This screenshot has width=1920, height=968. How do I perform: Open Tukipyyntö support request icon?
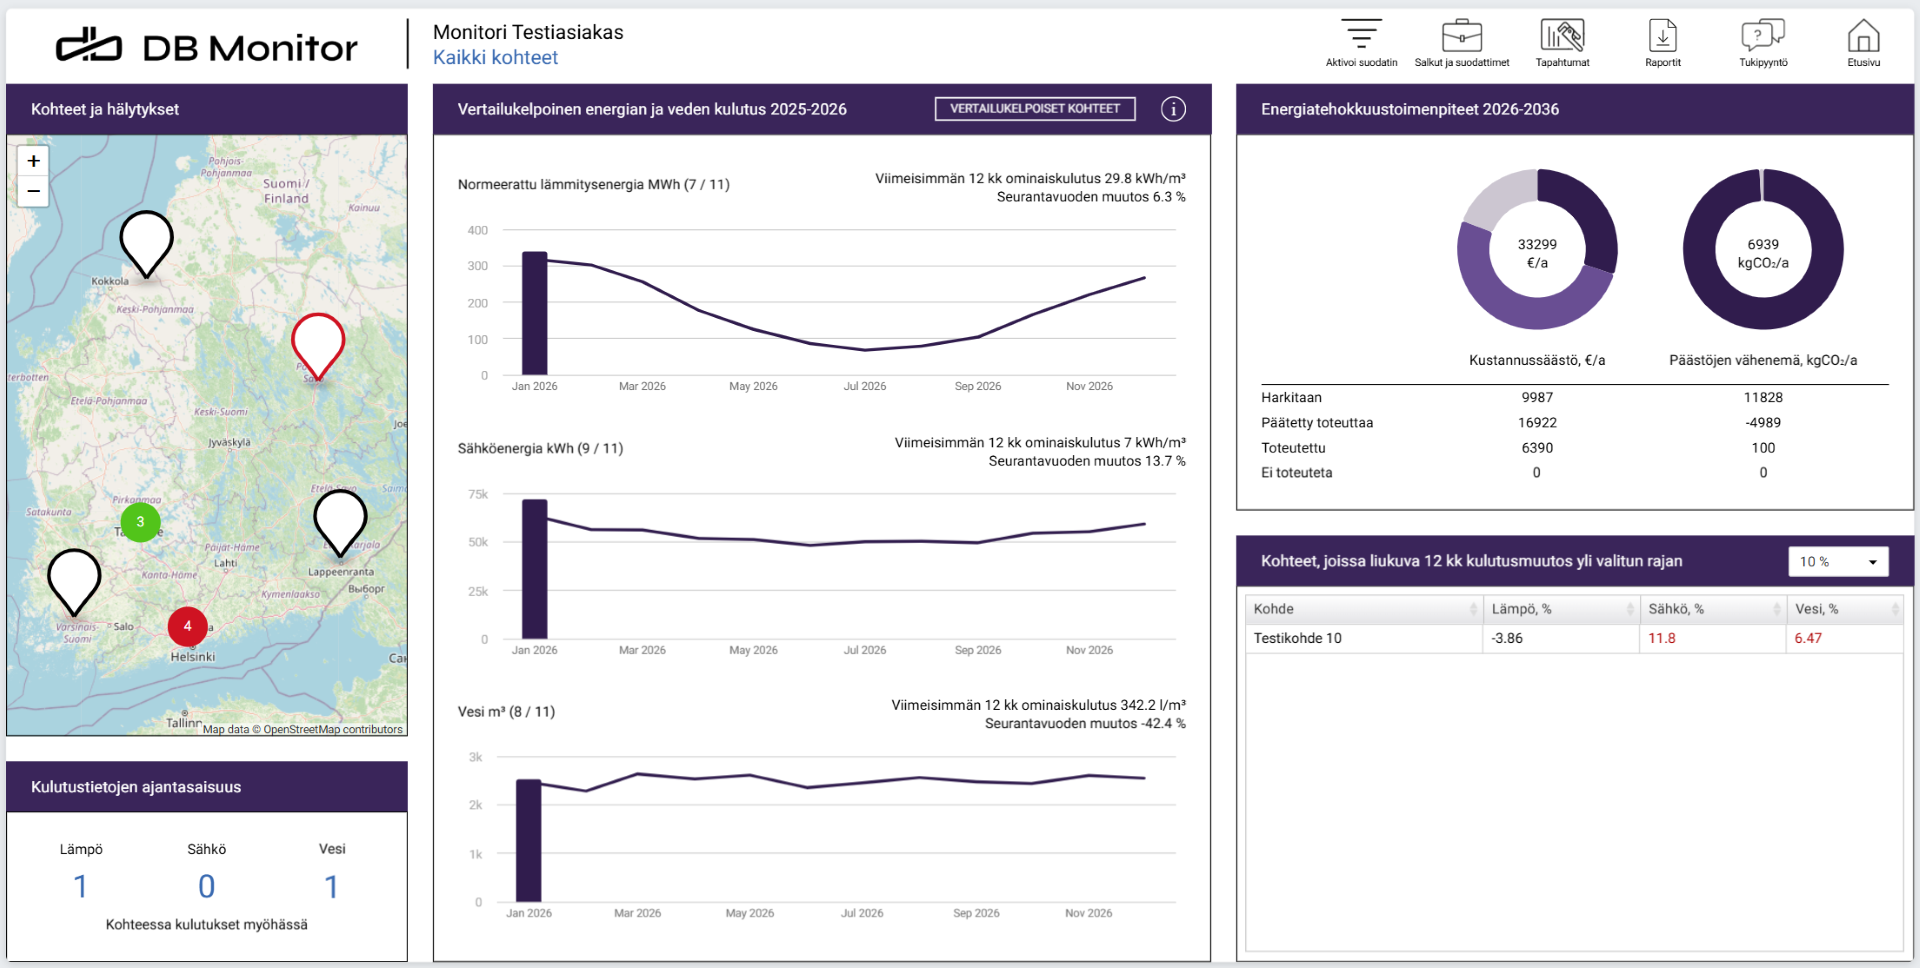click(x=1763, y=36)
